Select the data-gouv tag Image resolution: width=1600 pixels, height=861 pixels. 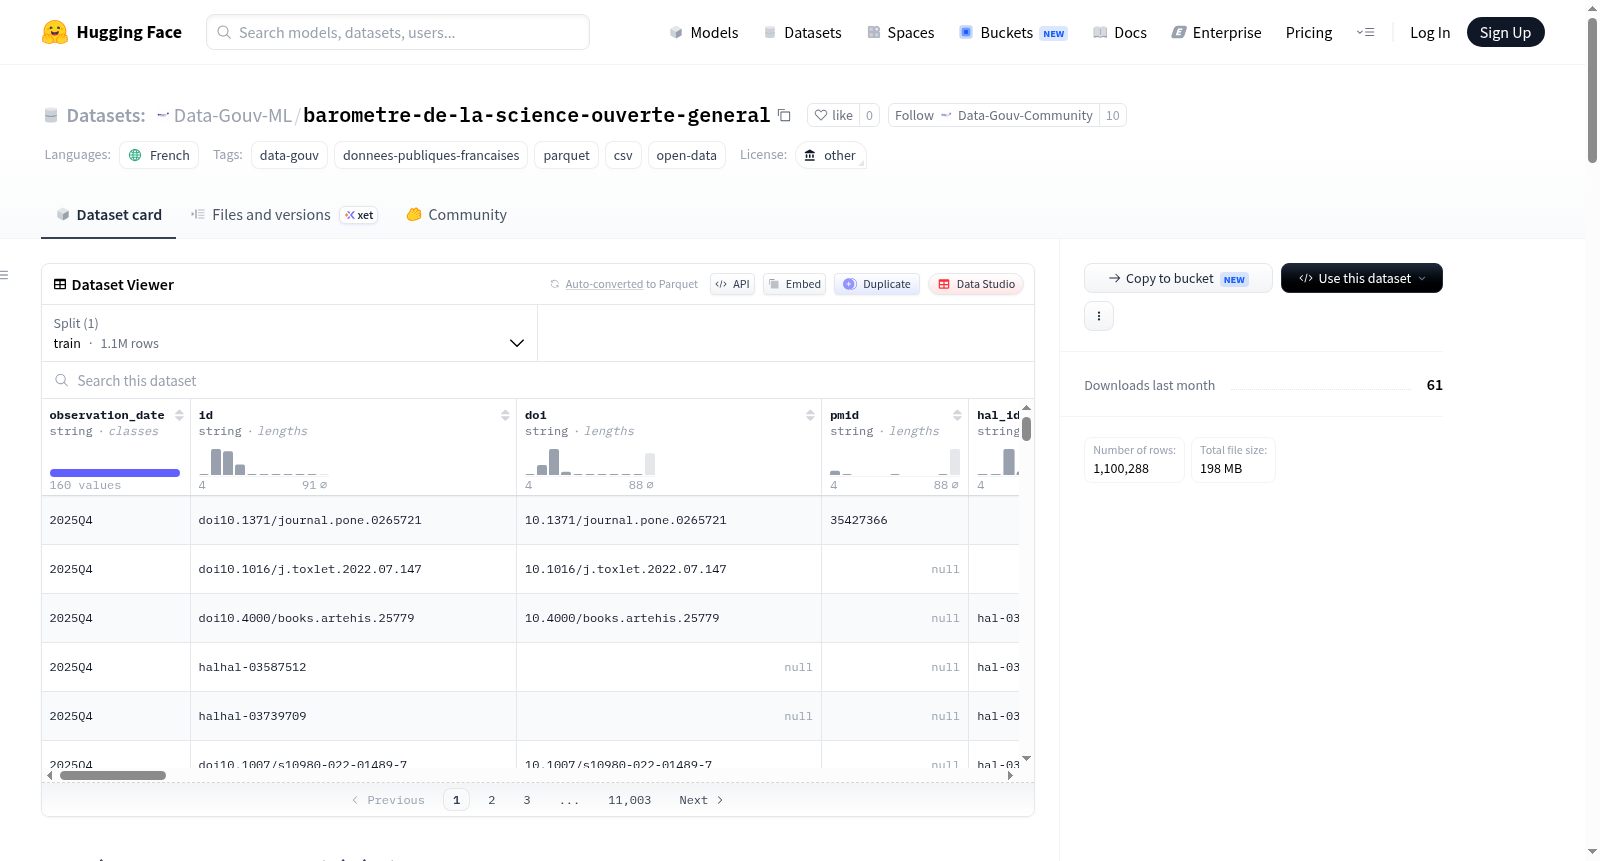[x=289, y=155]
